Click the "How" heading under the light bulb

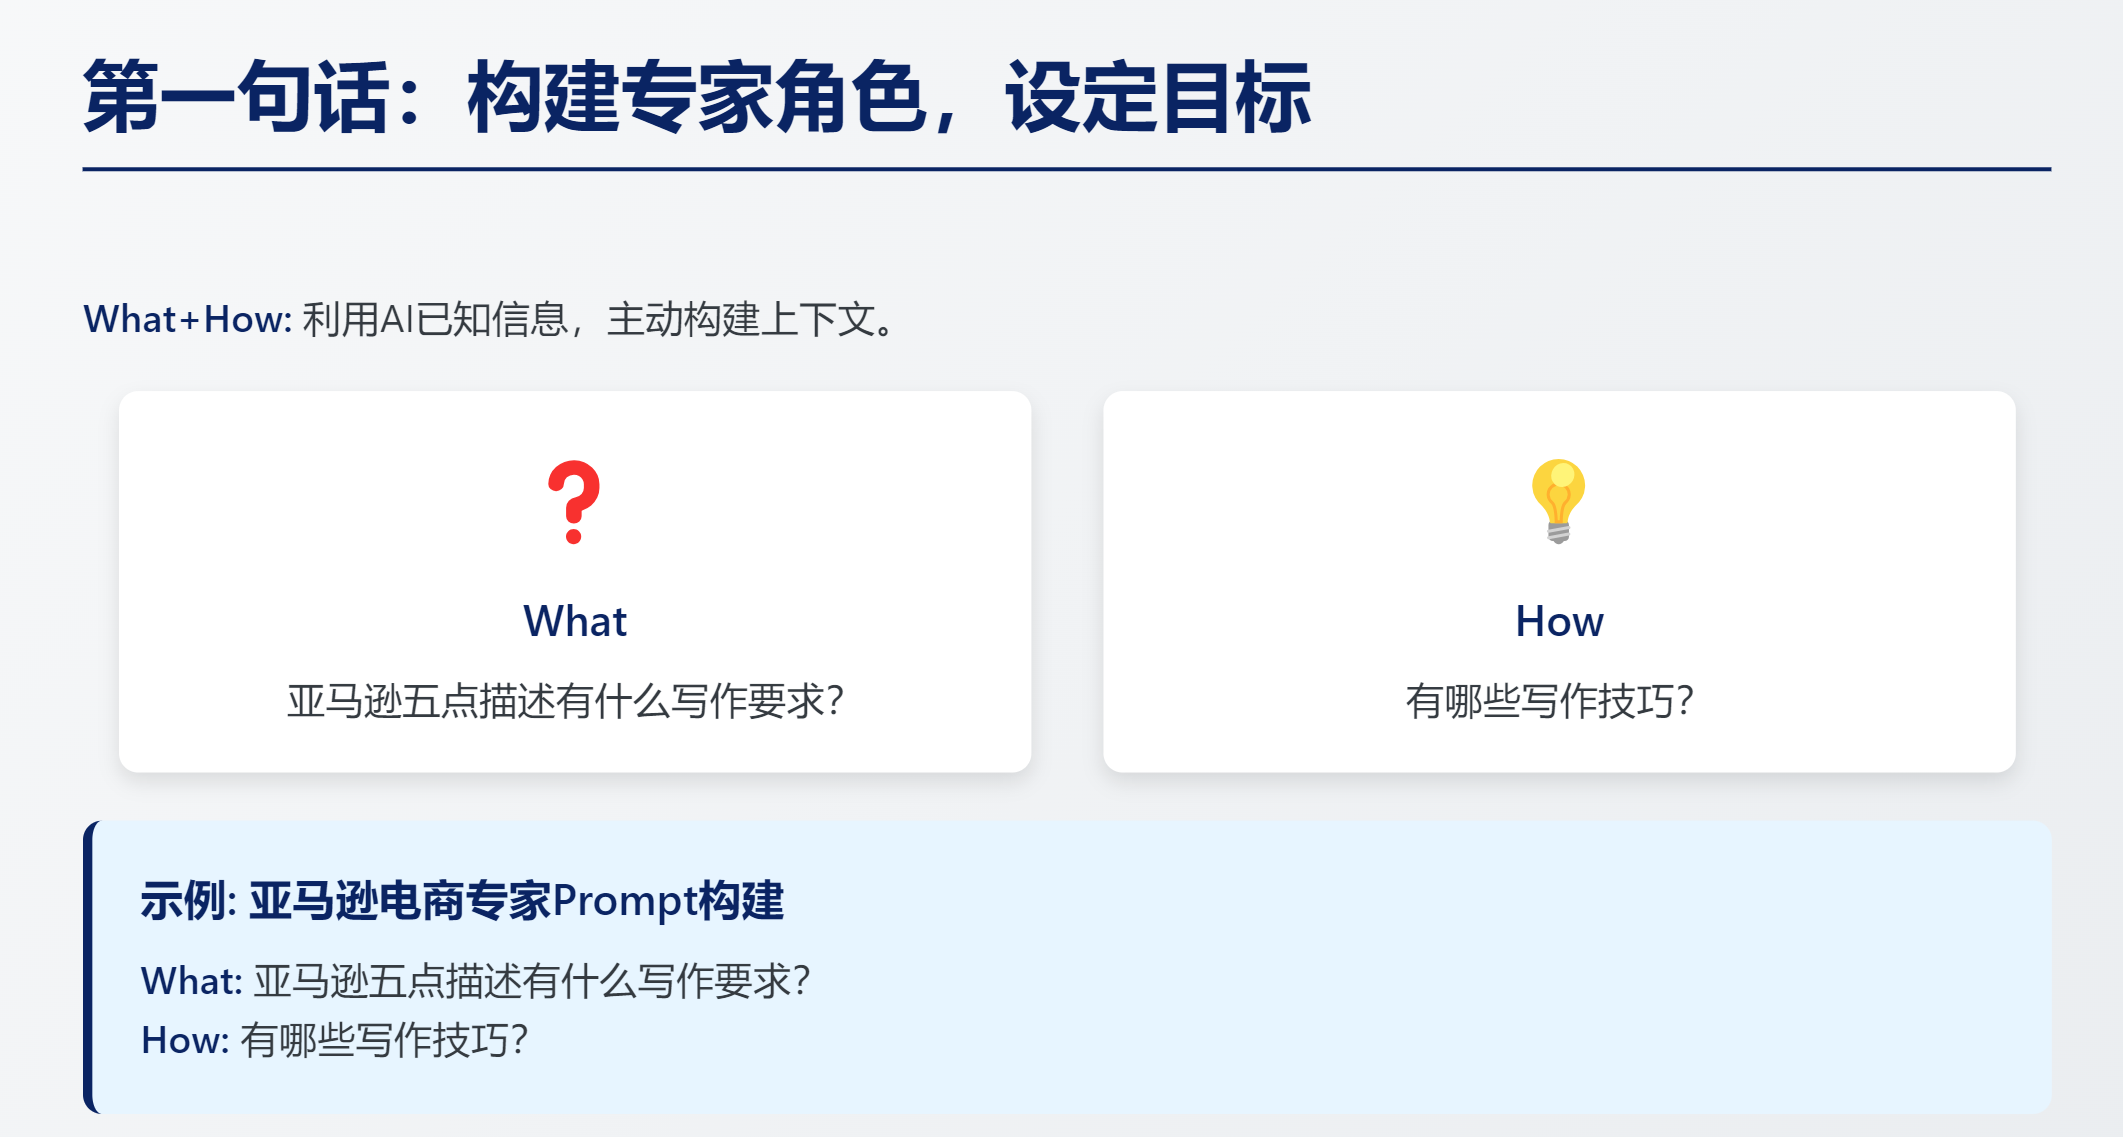pyautogui.click(x=1559, y=621)
